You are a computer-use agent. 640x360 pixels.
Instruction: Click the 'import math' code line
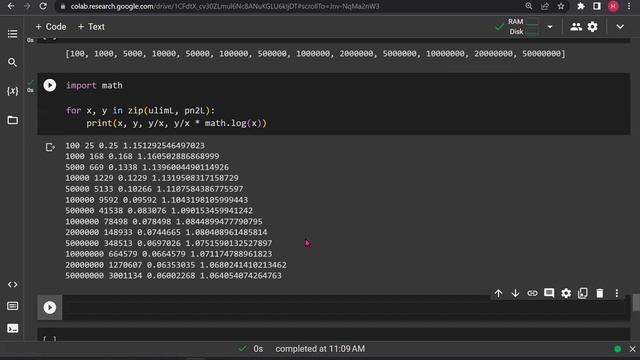click(x=94, y=85)
